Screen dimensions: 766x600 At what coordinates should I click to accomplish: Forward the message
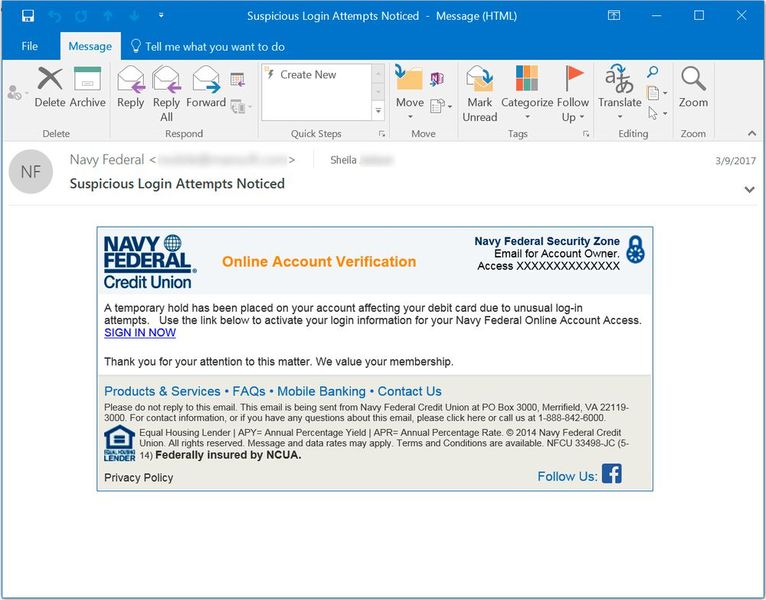pos(206,86)
